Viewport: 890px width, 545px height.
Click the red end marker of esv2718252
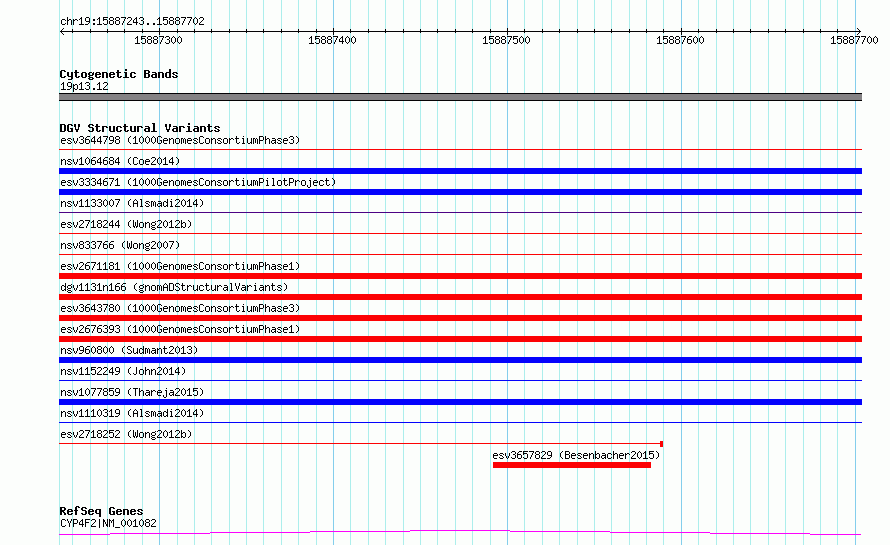[662, 444]
